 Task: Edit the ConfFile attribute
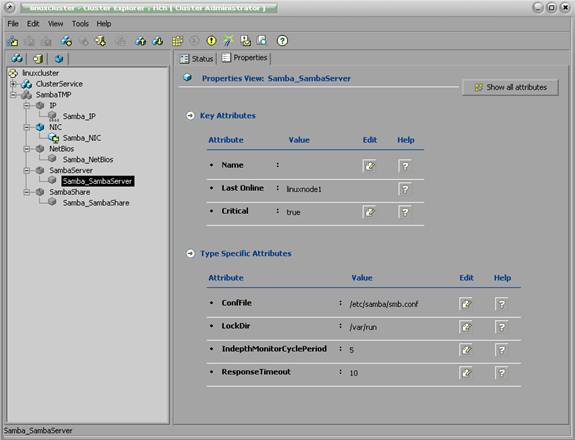pos(466,304)
